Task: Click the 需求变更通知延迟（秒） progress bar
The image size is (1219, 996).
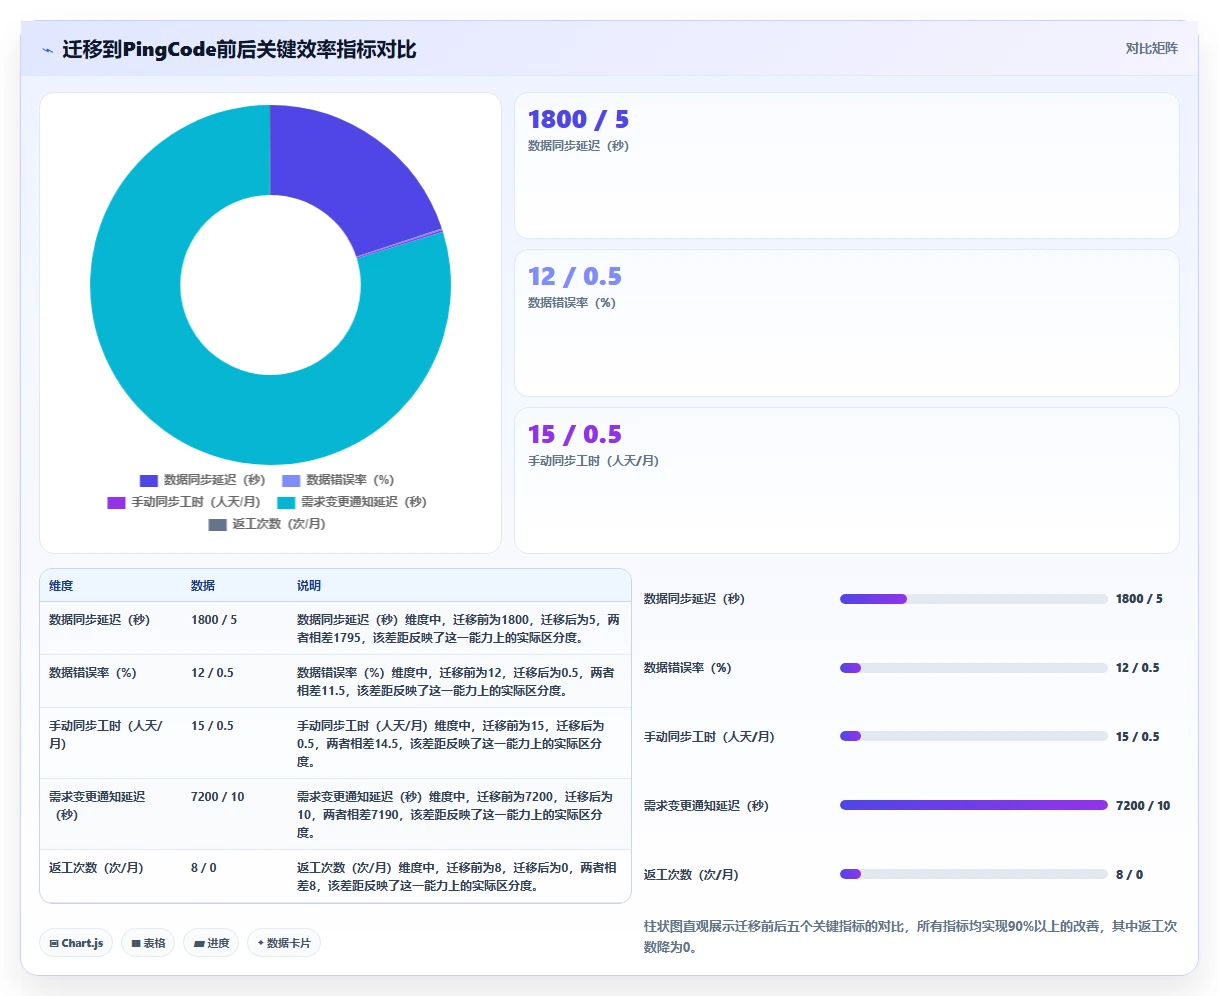Action: point(974,806)
